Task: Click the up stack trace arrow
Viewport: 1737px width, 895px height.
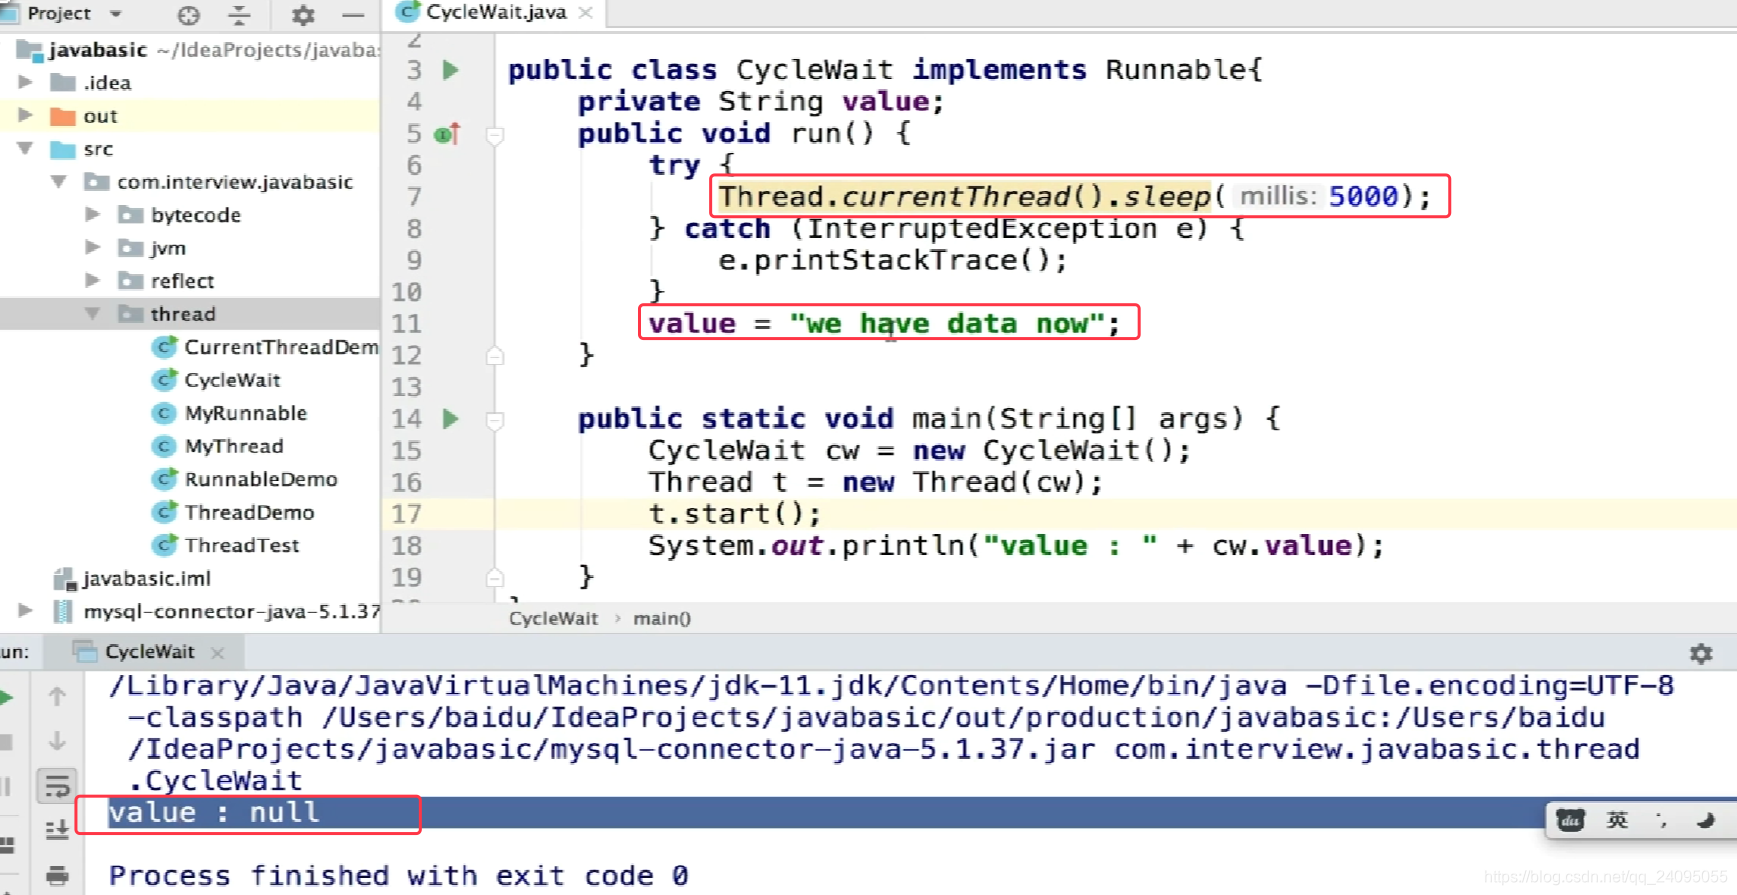Action: [x=57, y=696]
